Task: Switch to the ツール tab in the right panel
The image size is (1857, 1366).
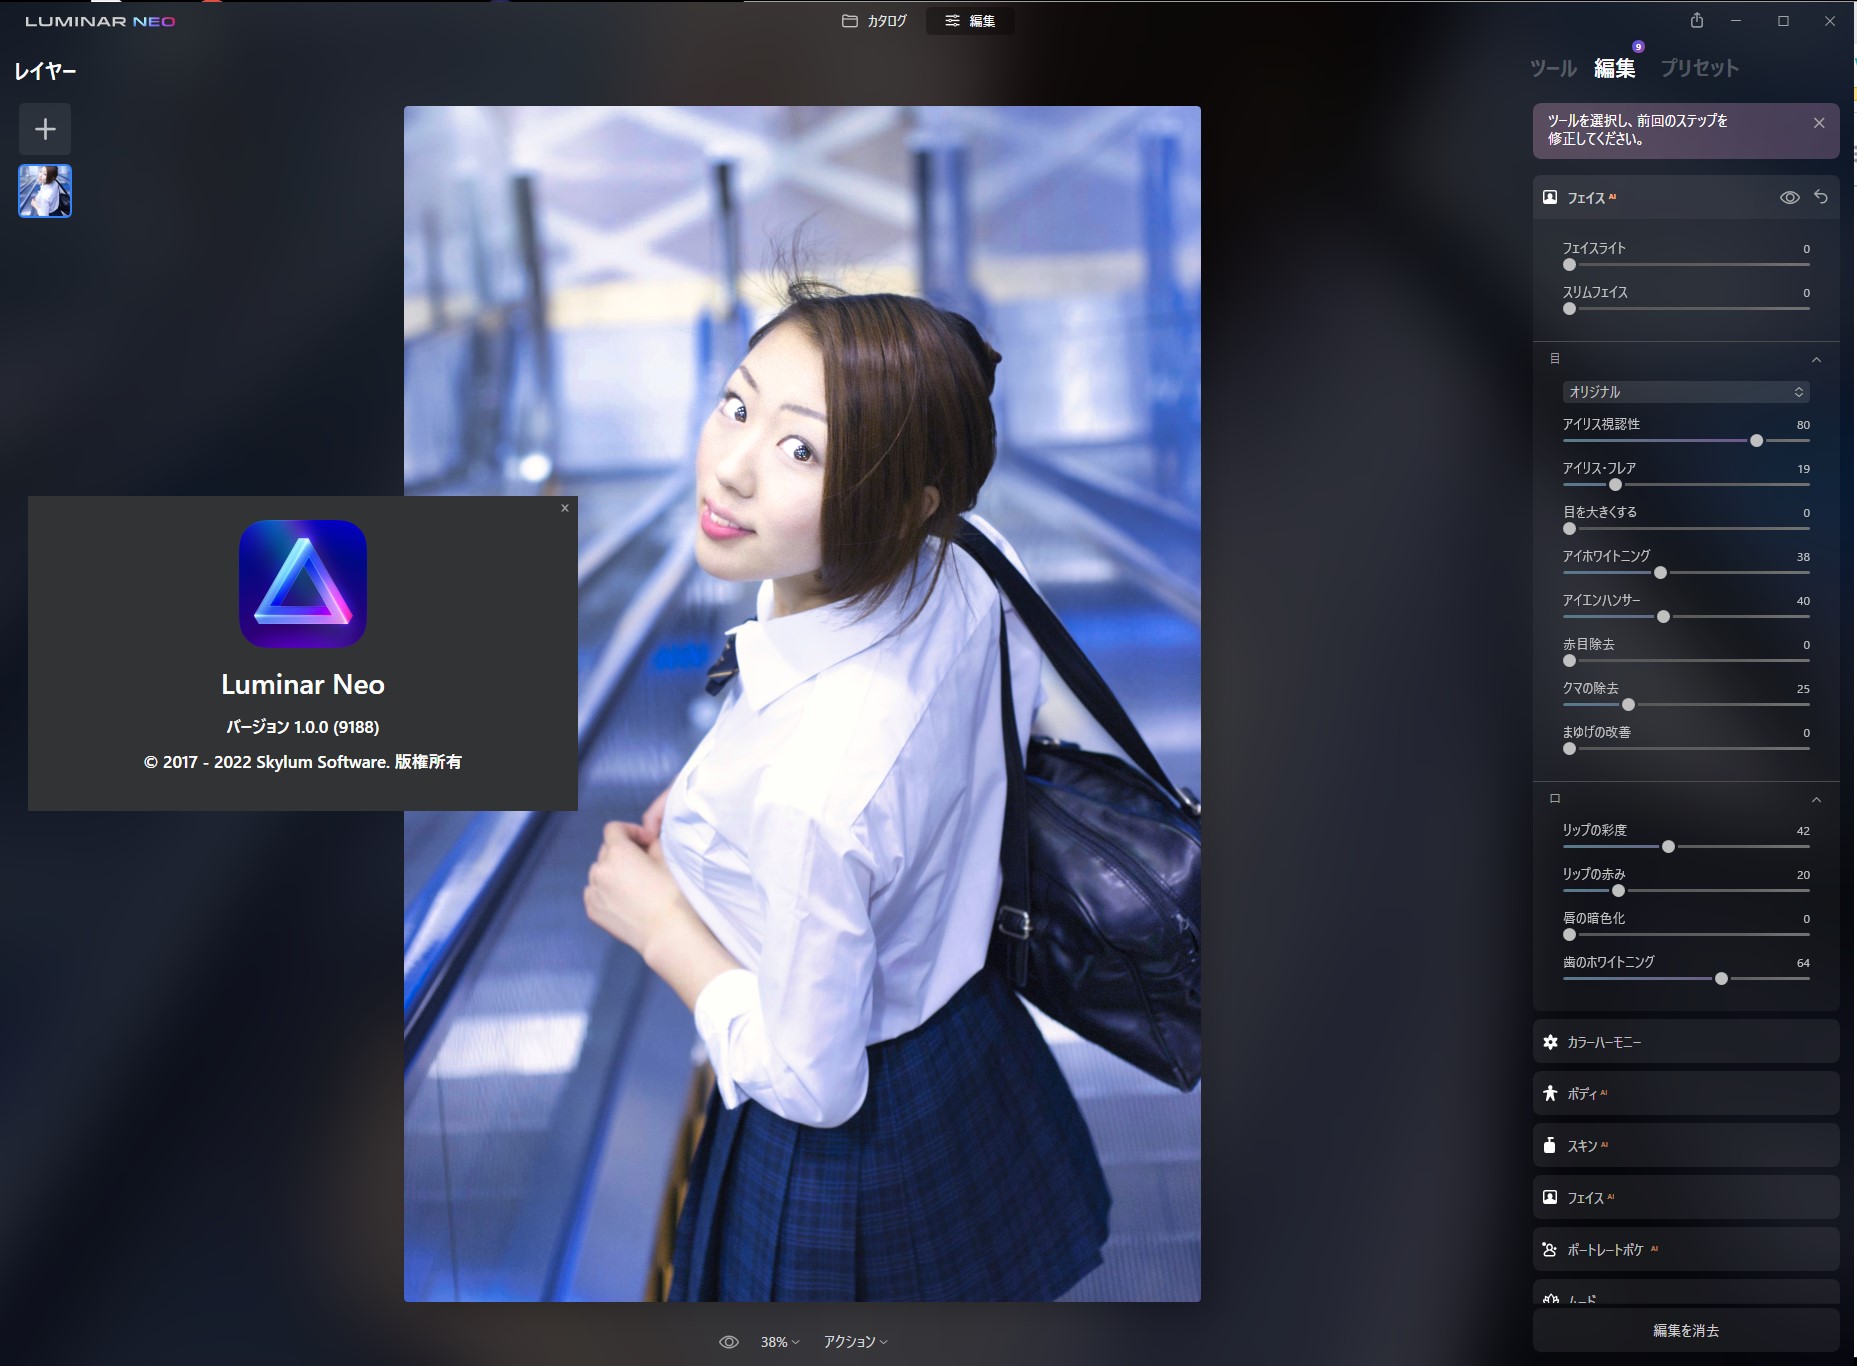Action: (1553, 68)
